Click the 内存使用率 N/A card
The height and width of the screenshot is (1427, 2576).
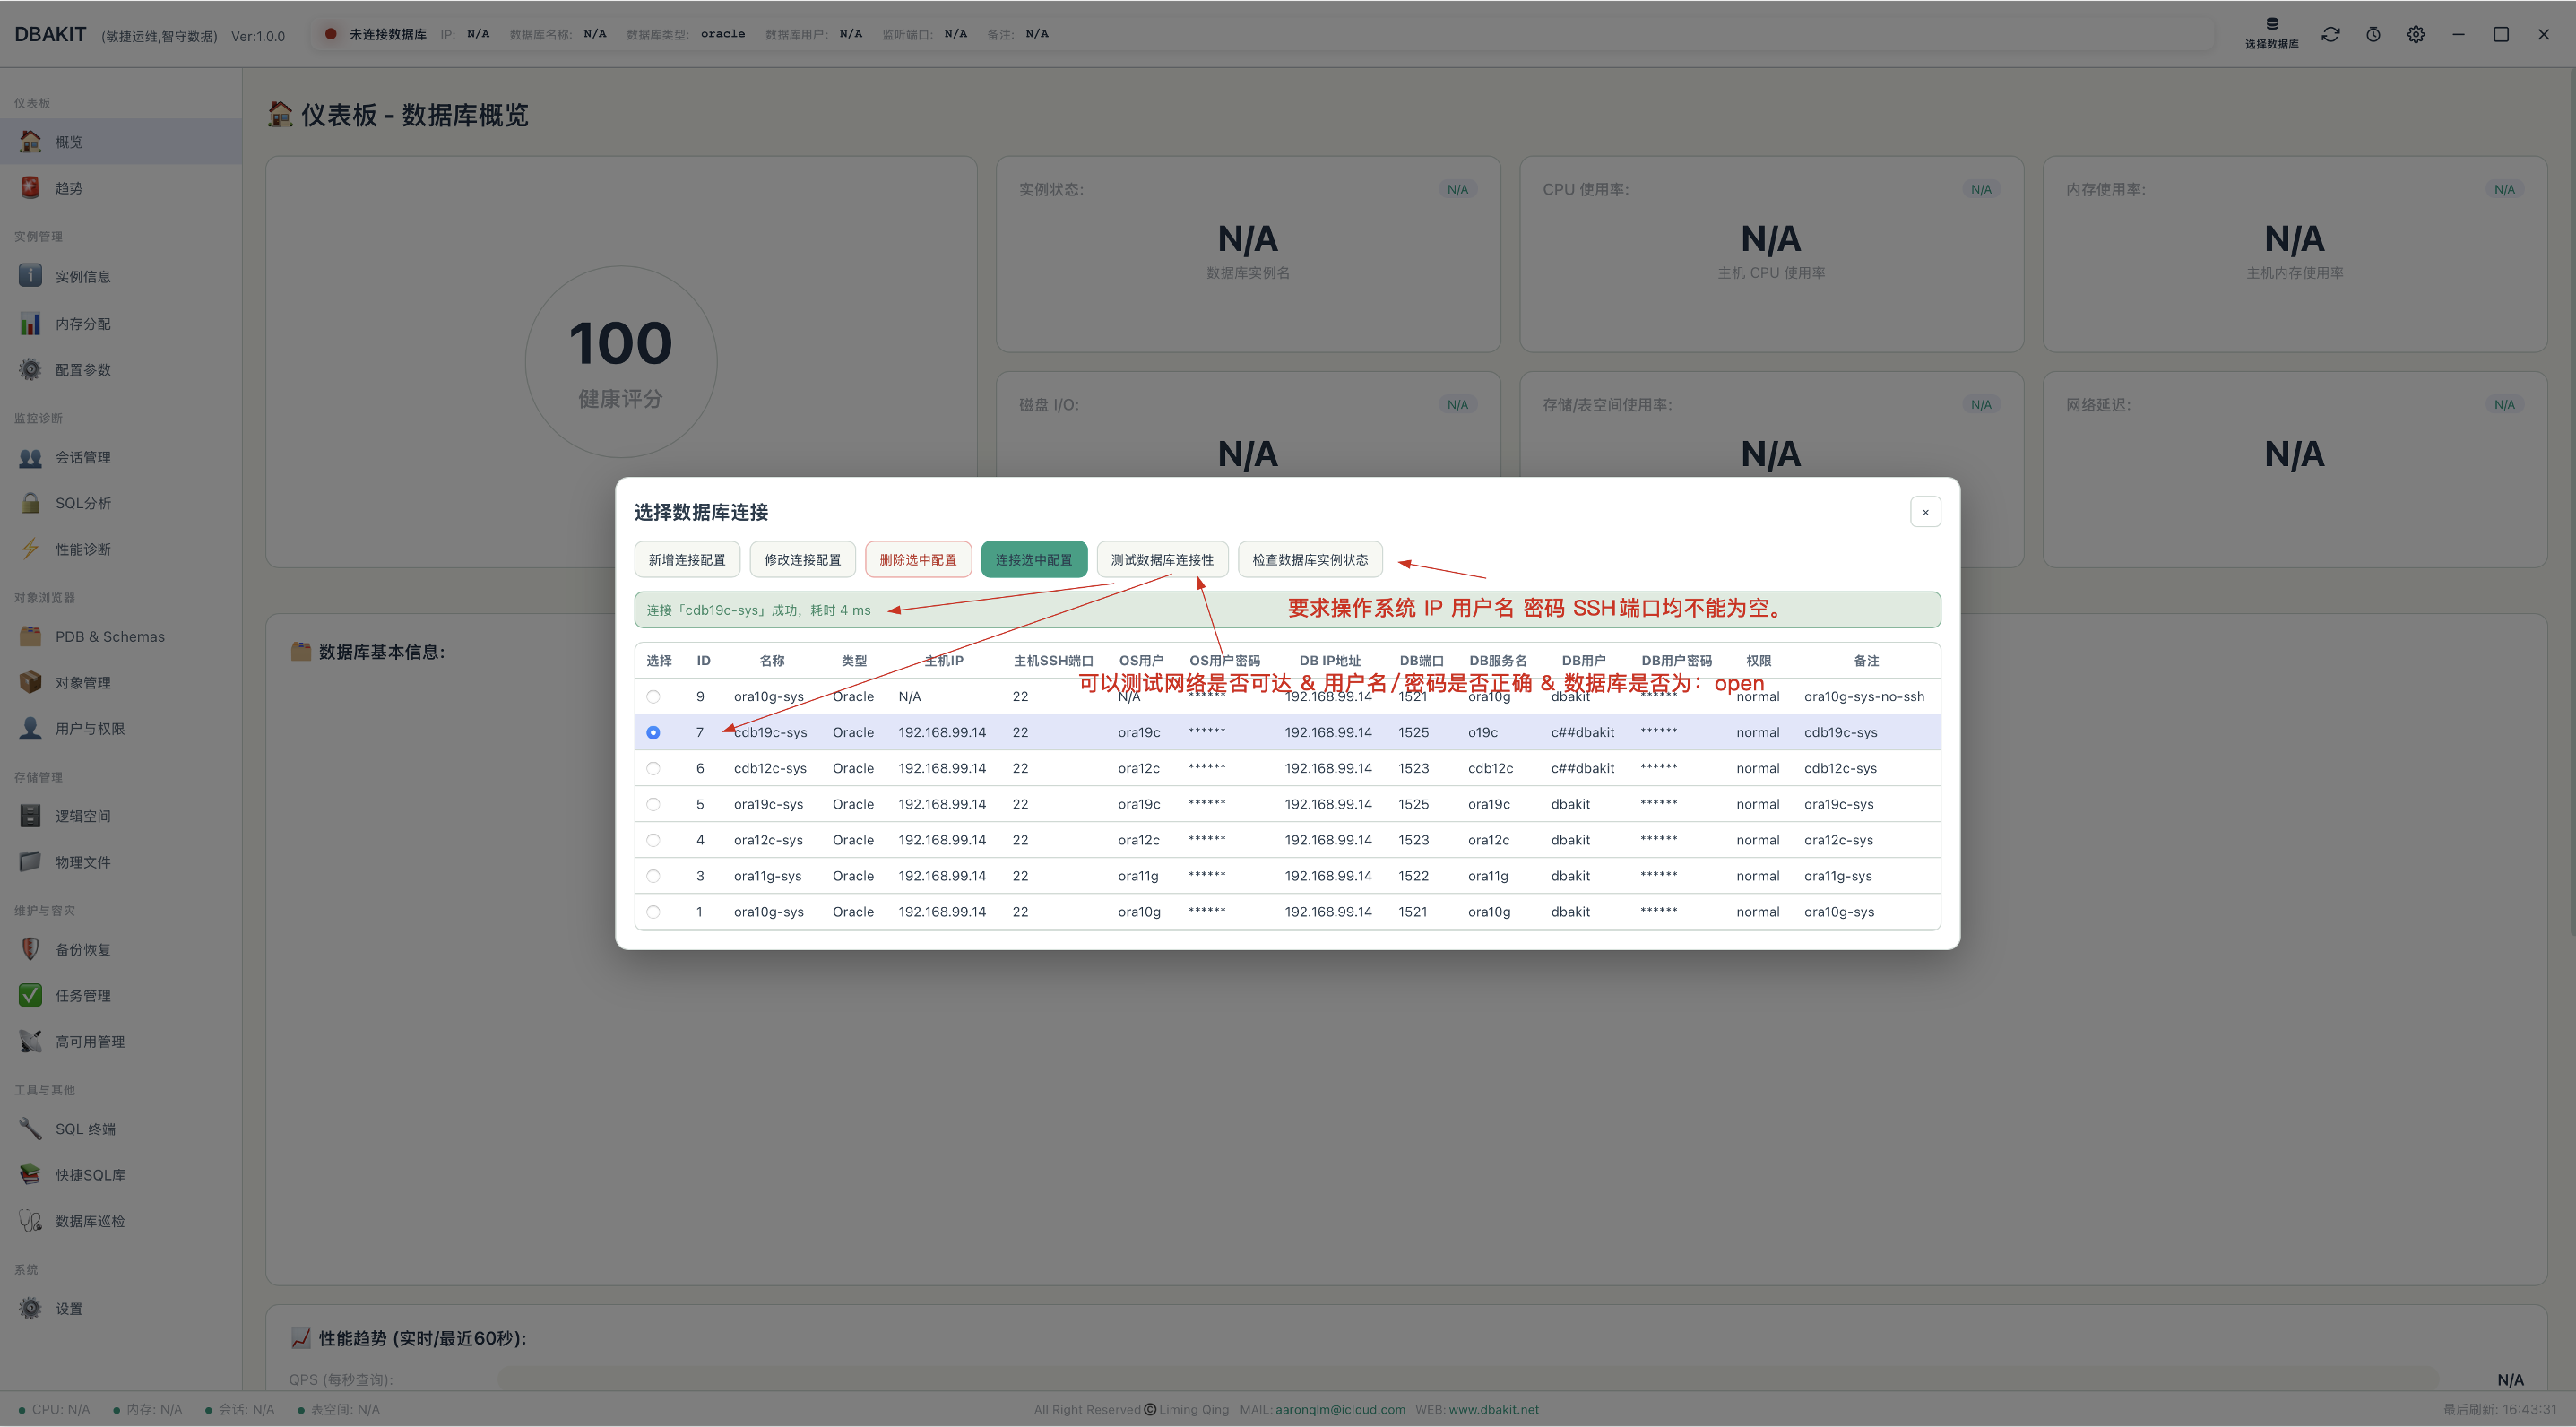click(x=2294, y=254)
